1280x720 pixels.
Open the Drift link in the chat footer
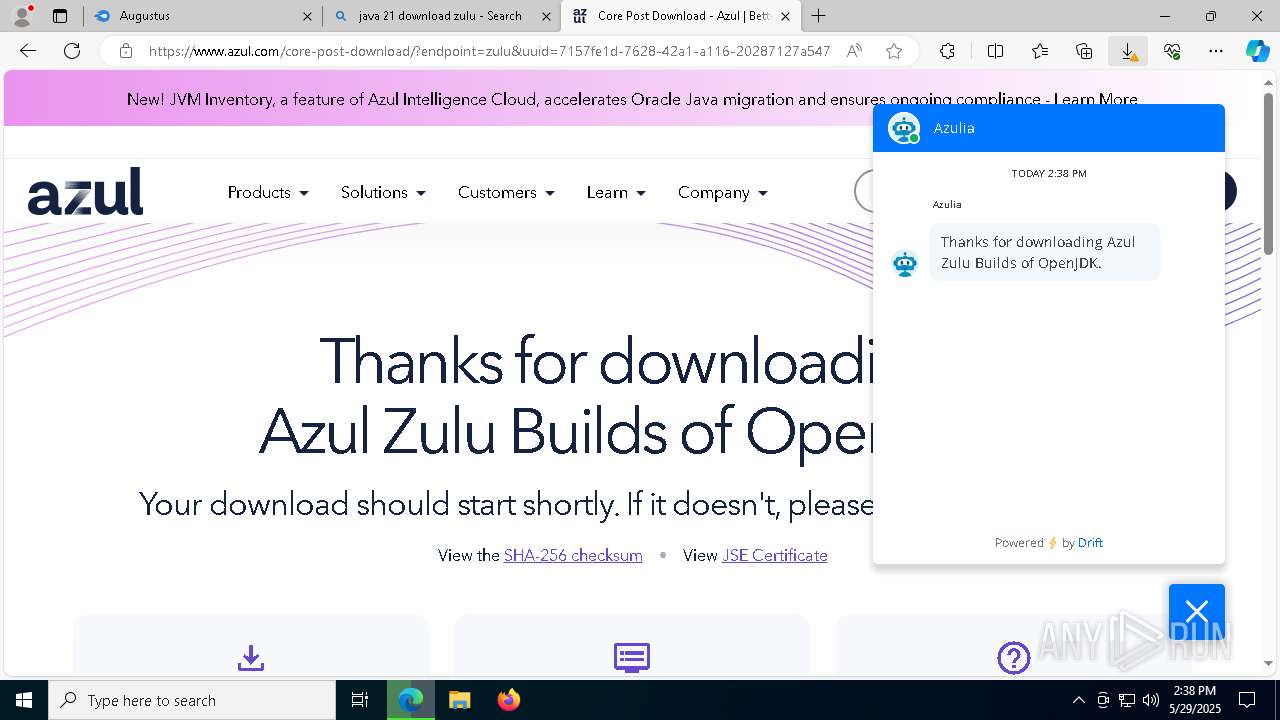(x=1090, y=542)
